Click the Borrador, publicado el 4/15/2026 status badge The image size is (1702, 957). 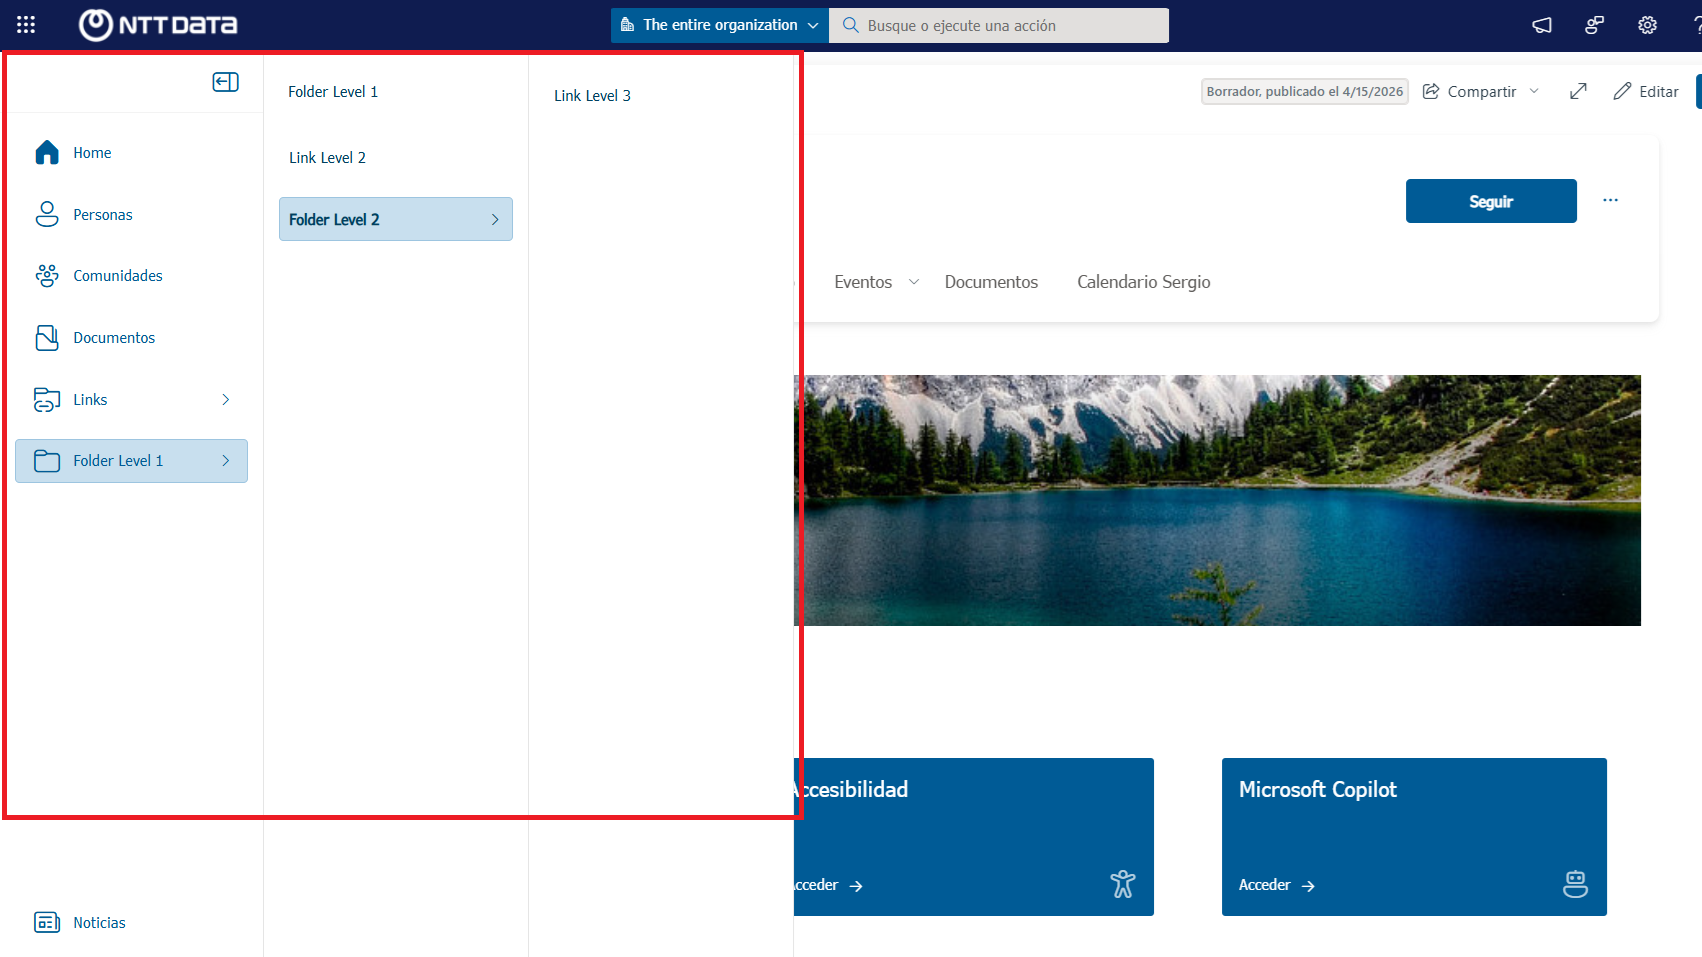1304,92
